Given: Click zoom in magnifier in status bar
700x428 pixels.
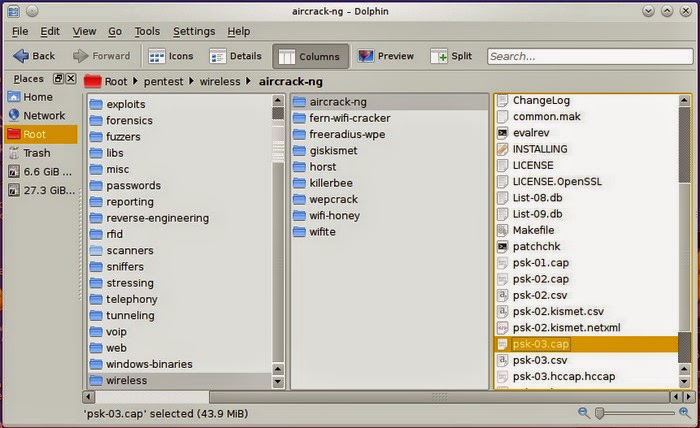Looking at the screenshot, I should tap(684, 413).
